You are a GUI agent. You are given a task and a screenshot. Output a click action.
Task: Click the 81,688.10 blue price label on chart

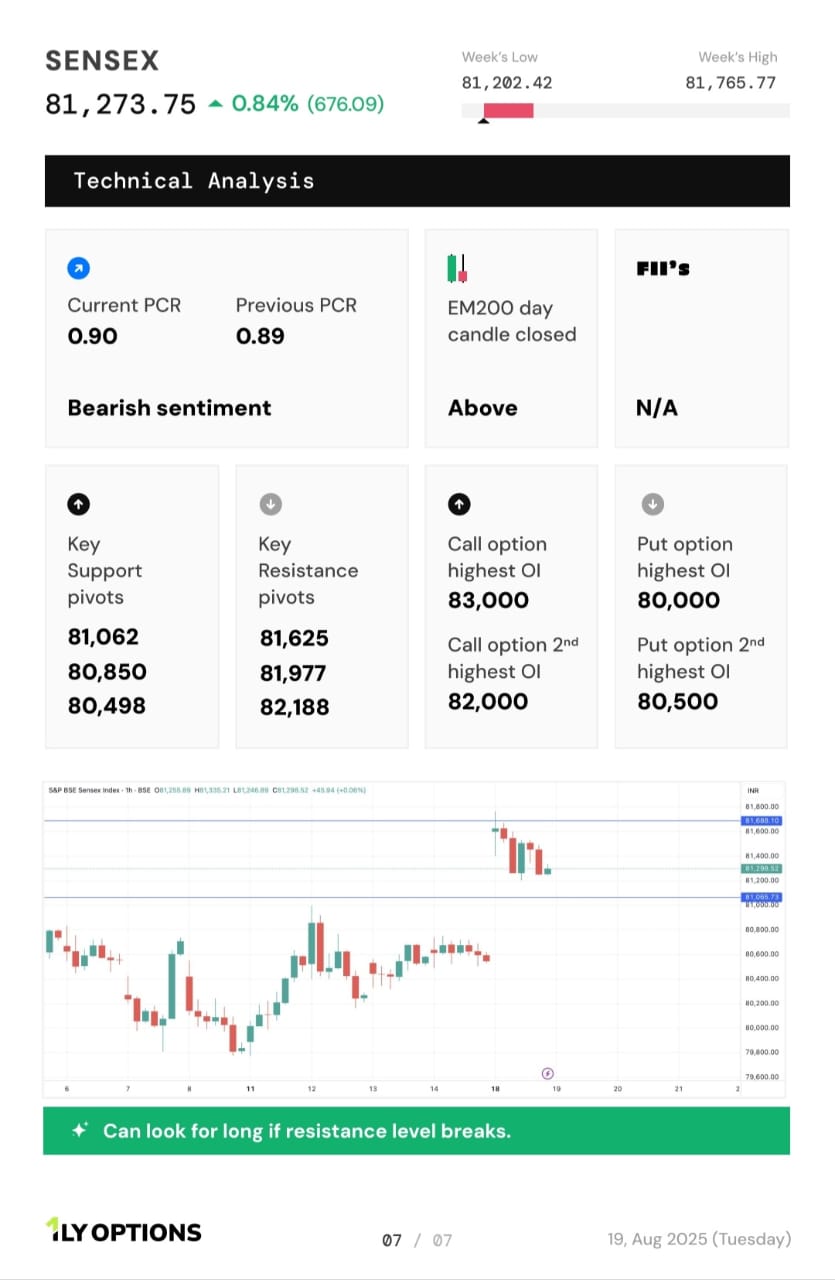tap(762, 820)
